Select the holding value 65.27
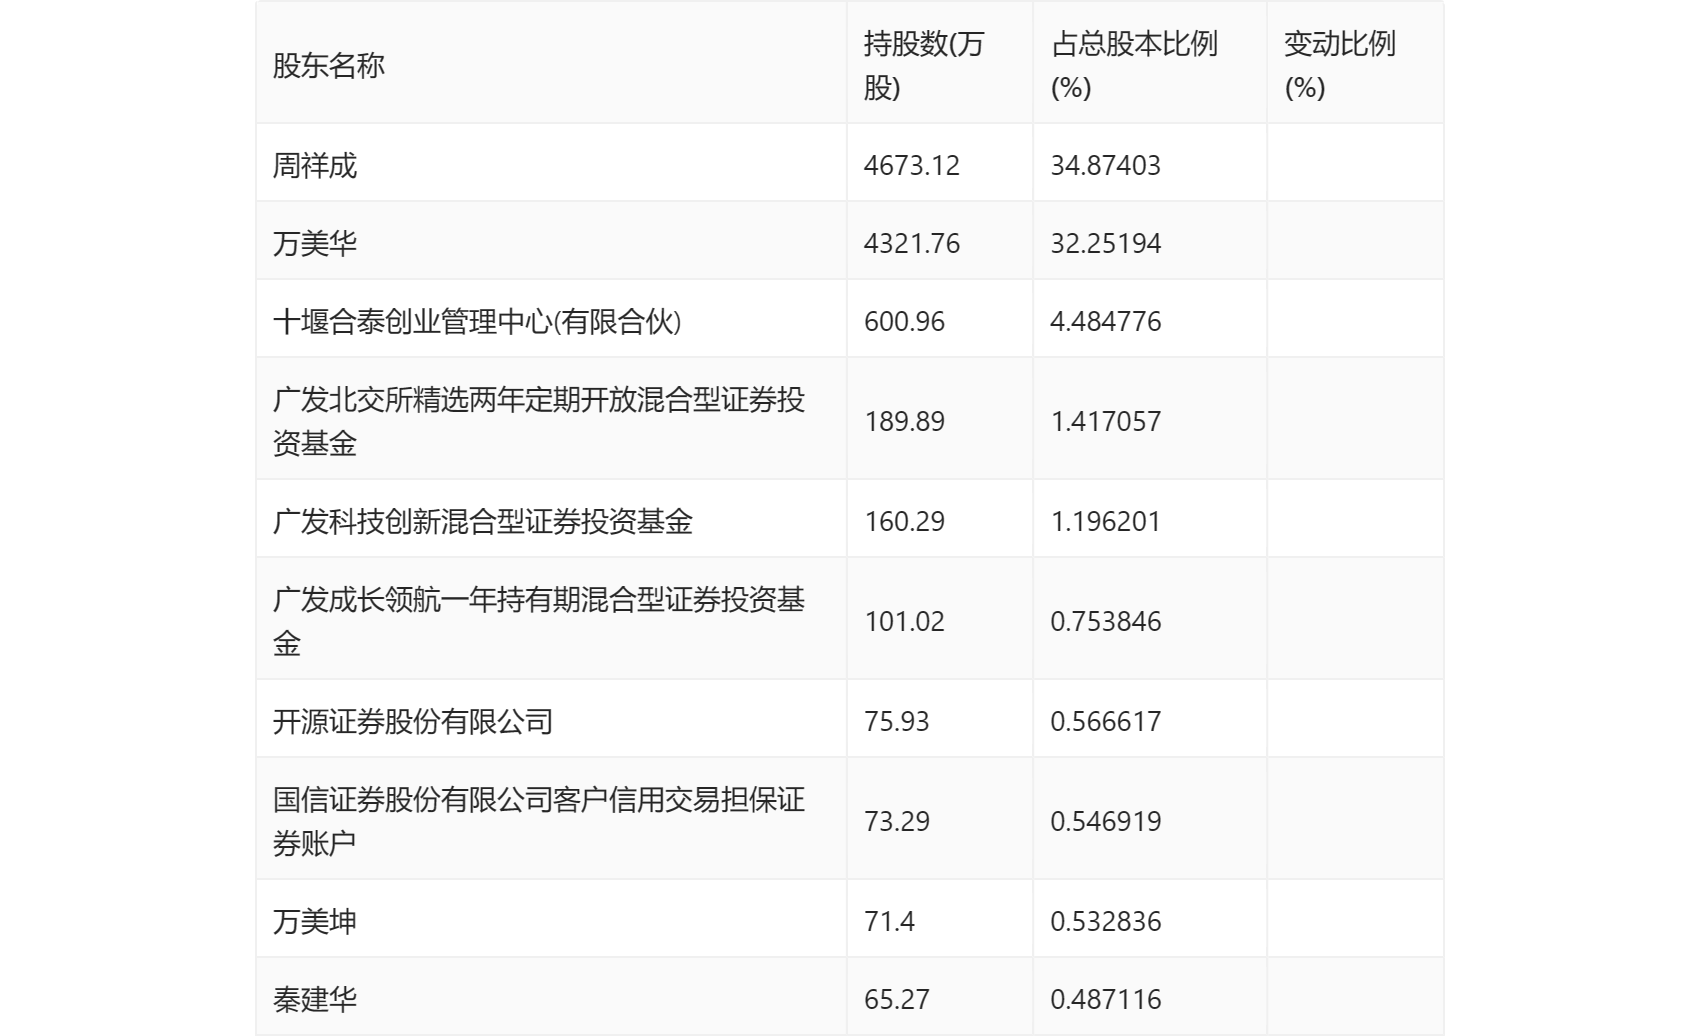Viewport: 1700px width, 1036px height. click(897, 999)
